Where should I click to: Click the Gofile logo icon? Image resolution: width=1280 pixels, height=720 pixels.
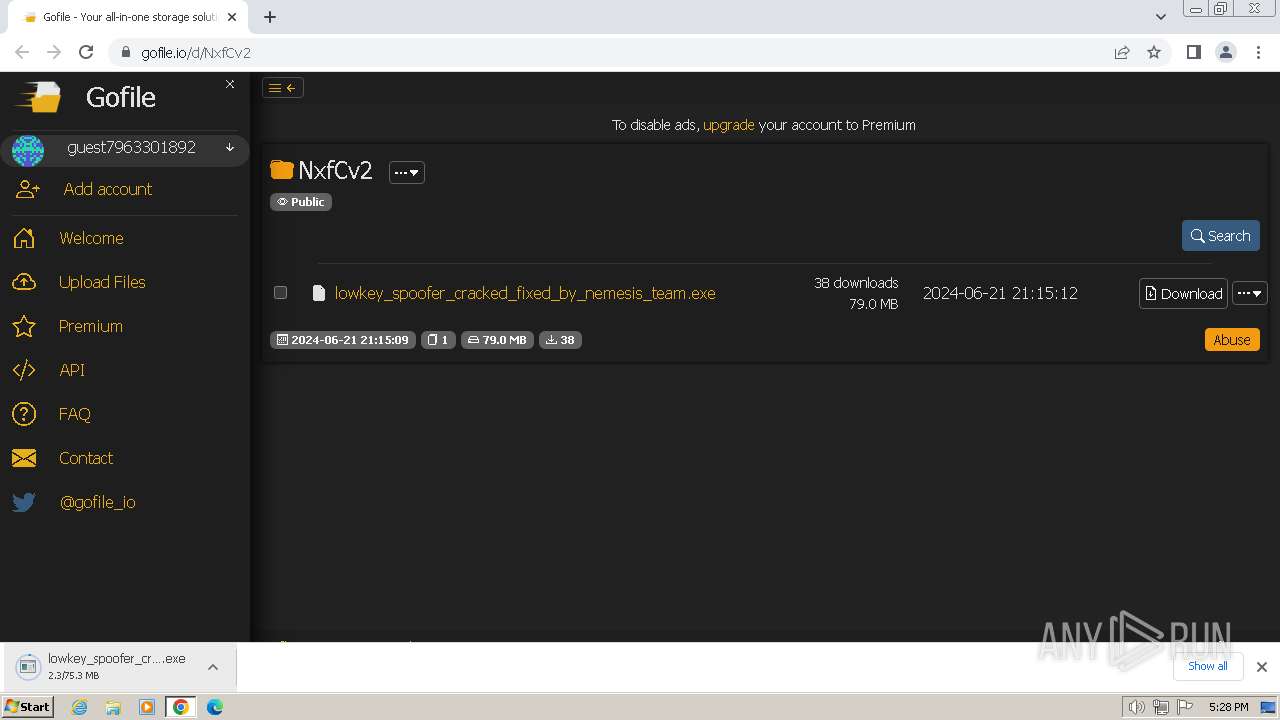(x=38, y=97)
